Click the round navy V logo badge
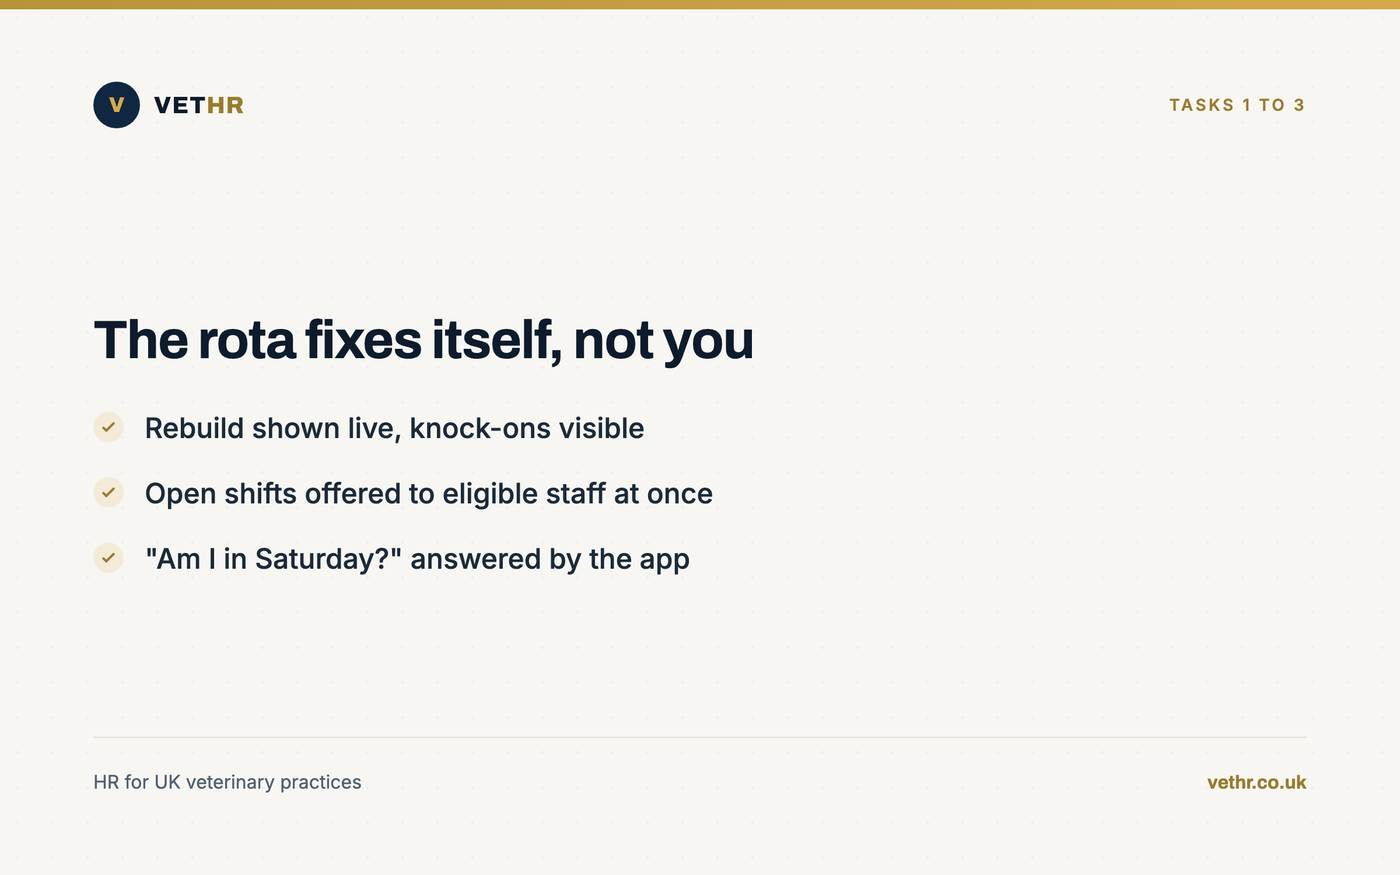Screen dimensions: 1400x875 (116, 105)
